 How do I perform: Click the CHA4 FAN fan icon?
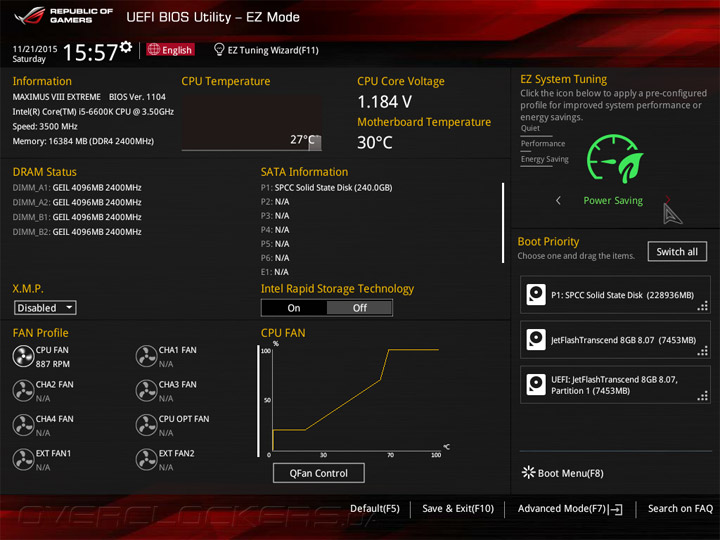[x=23, y=425]
